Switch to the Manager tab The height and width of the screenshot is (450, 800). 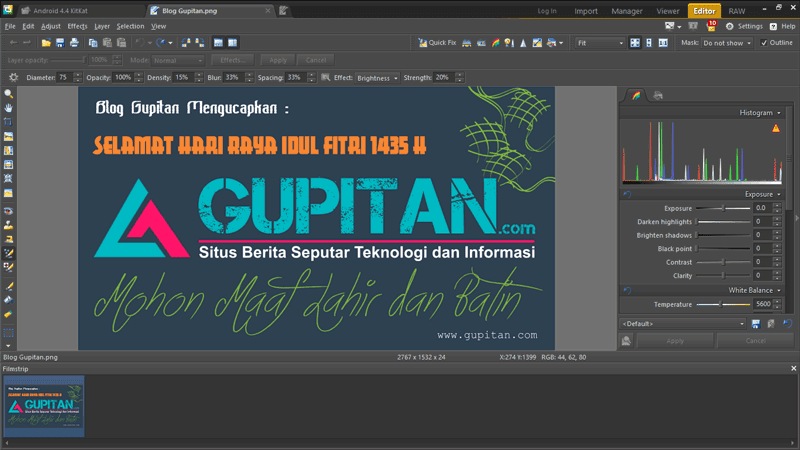627,11
